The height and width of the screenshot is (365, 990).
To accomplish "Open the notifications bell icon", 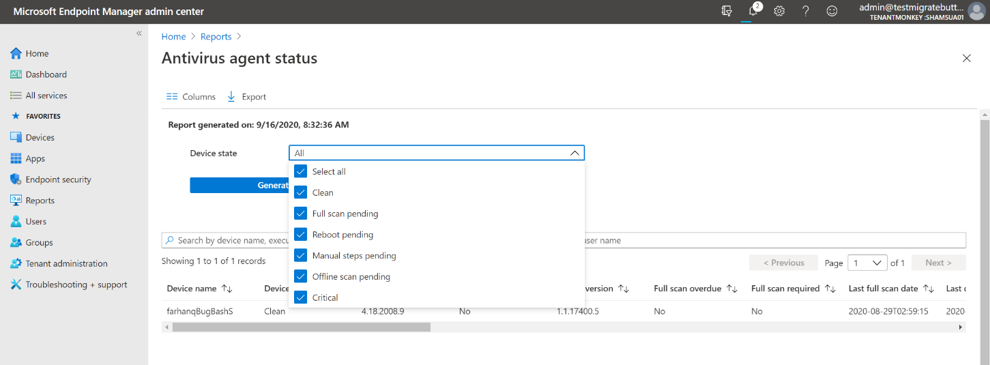I will [753, 11].
